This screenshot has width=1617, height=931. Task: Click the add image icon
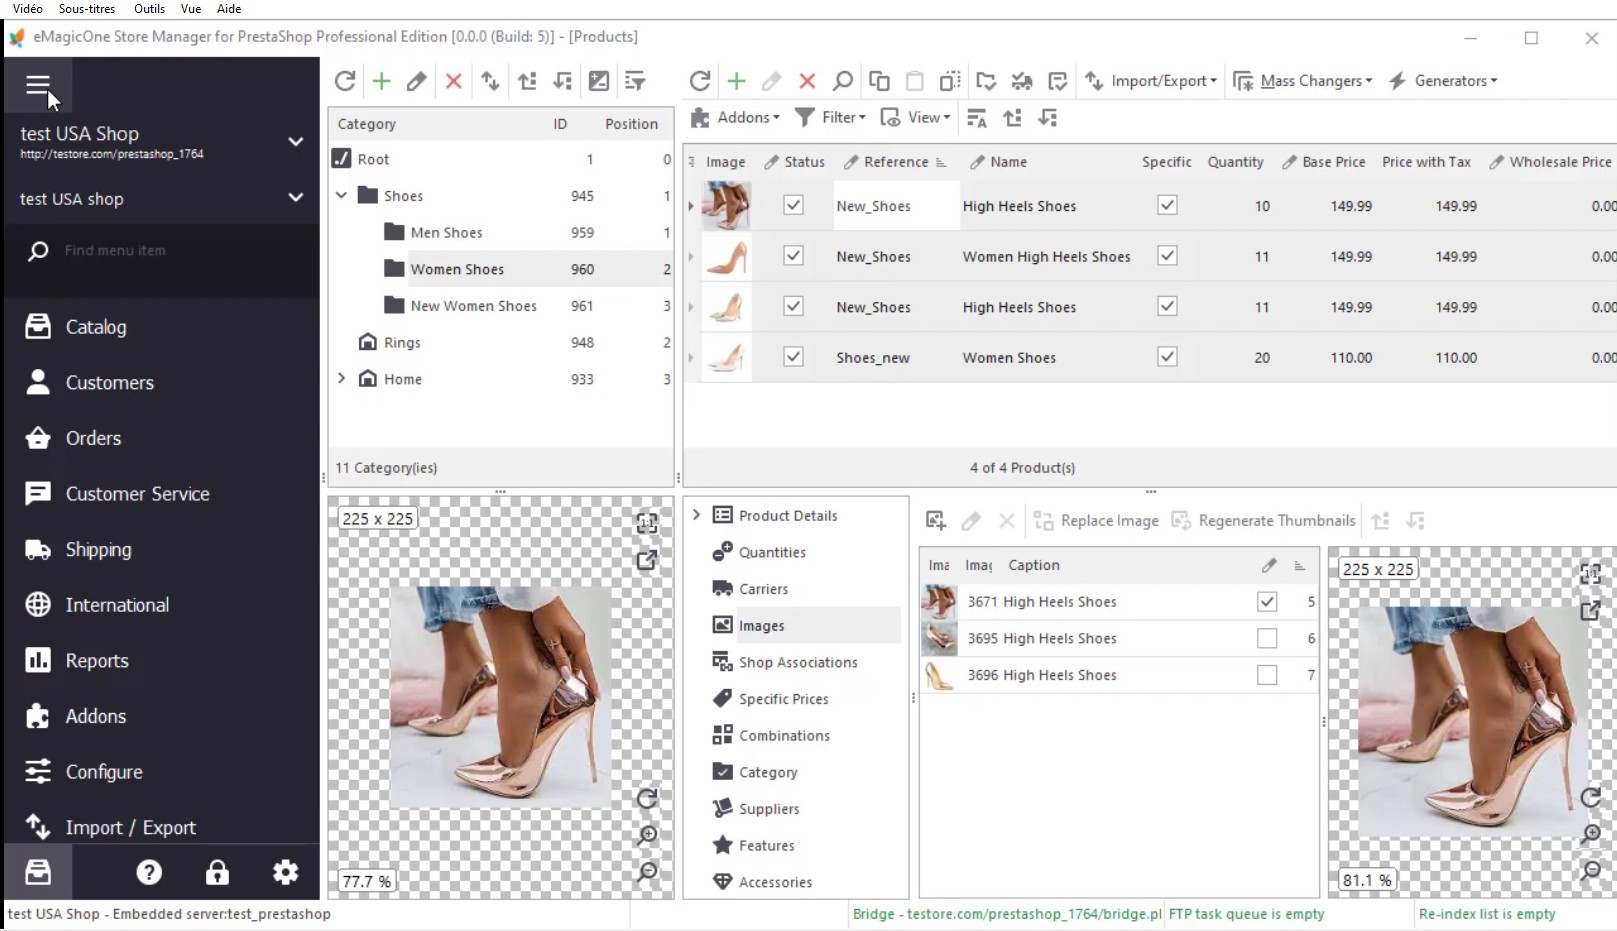point(936,520)
